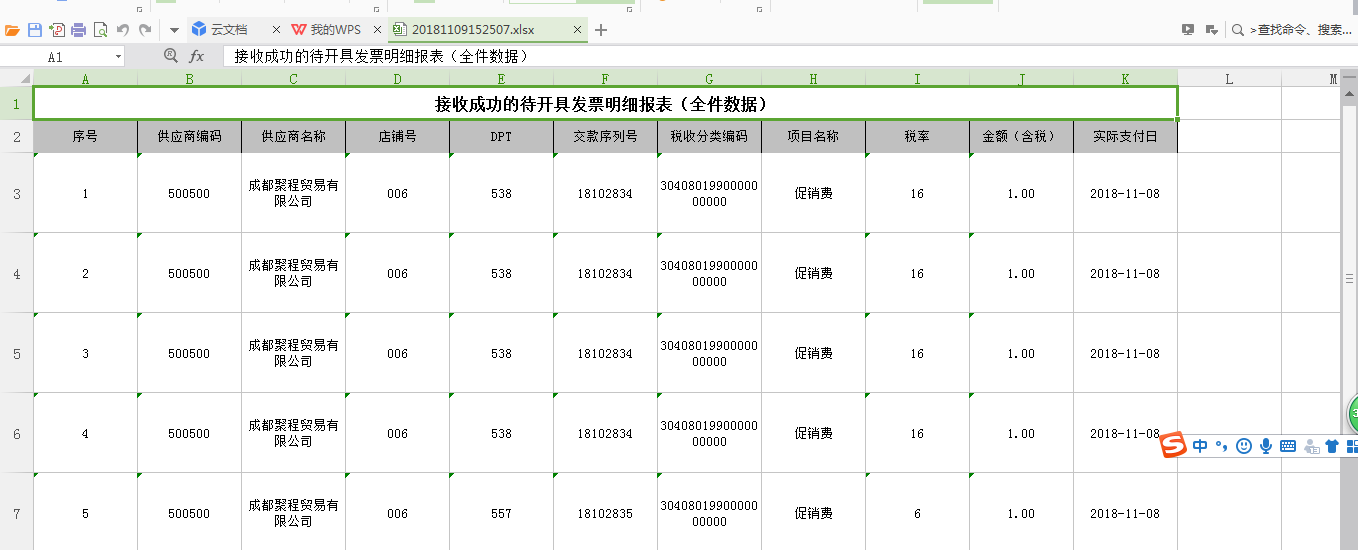Viewport: 1358px width, 550px height.
Task: Click the 实际支付日 header cell
Action: [1126, 136]
